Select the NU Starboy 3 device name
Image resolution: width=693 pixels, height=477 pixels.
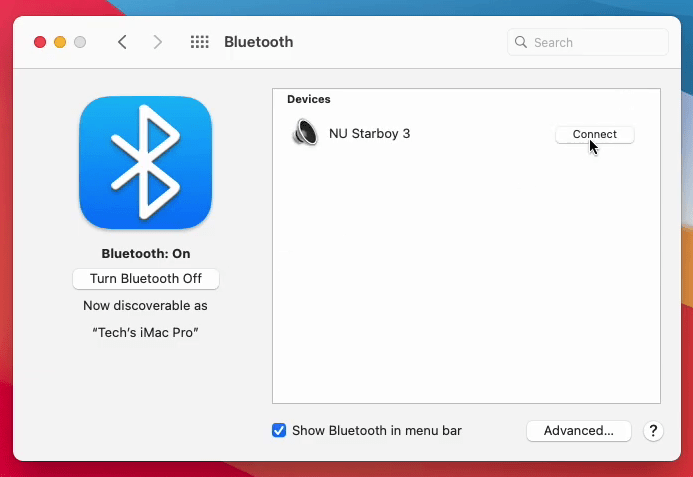[x=369, y=134]
